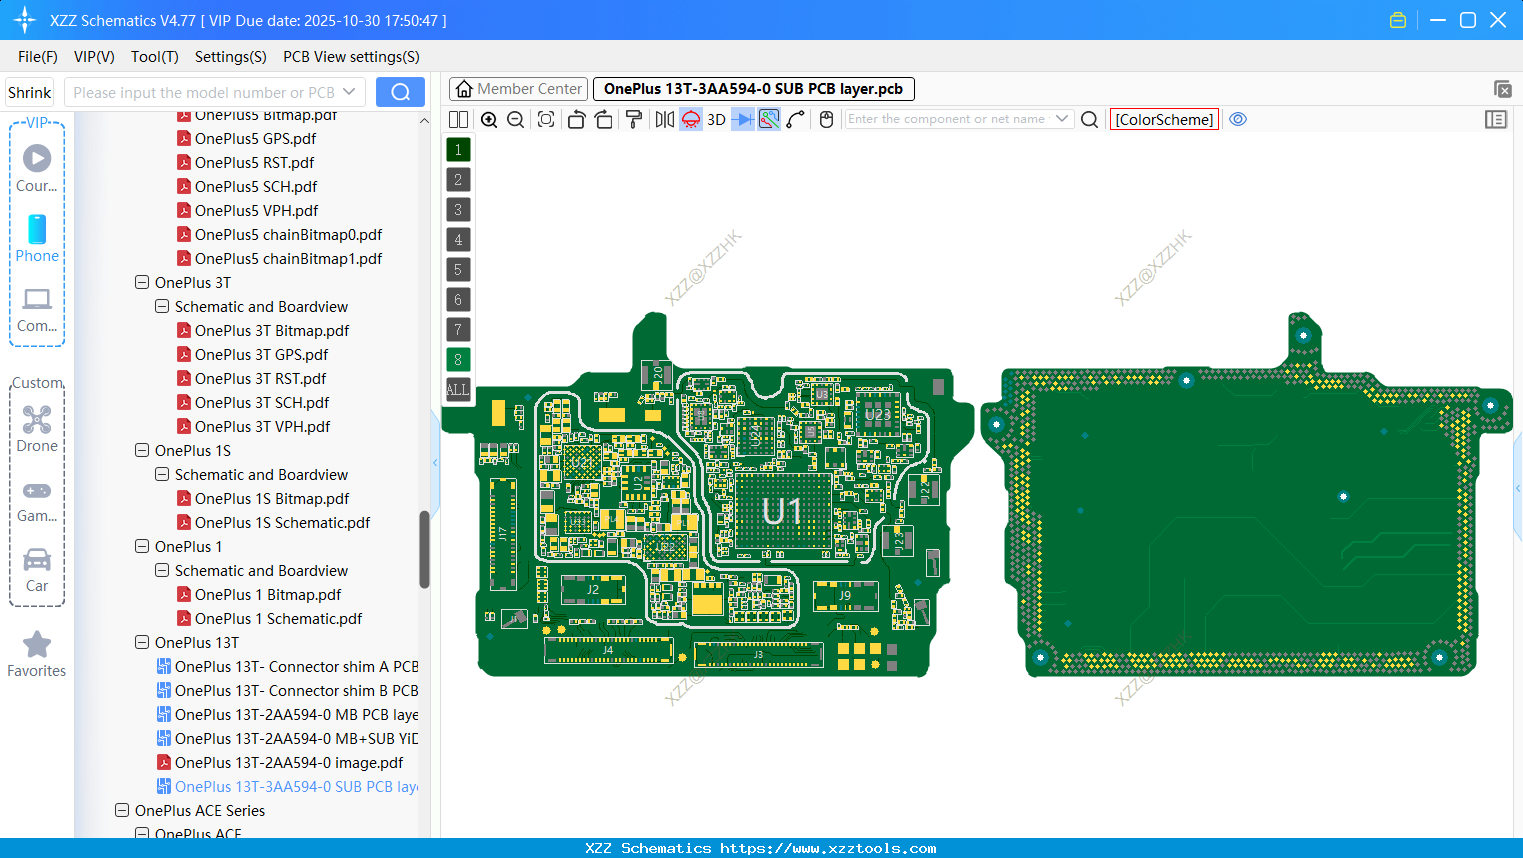Screen dimensions: 1523x858
Task: Collapse the OnePlus 13T tree node
Action: tap(141, 642)
